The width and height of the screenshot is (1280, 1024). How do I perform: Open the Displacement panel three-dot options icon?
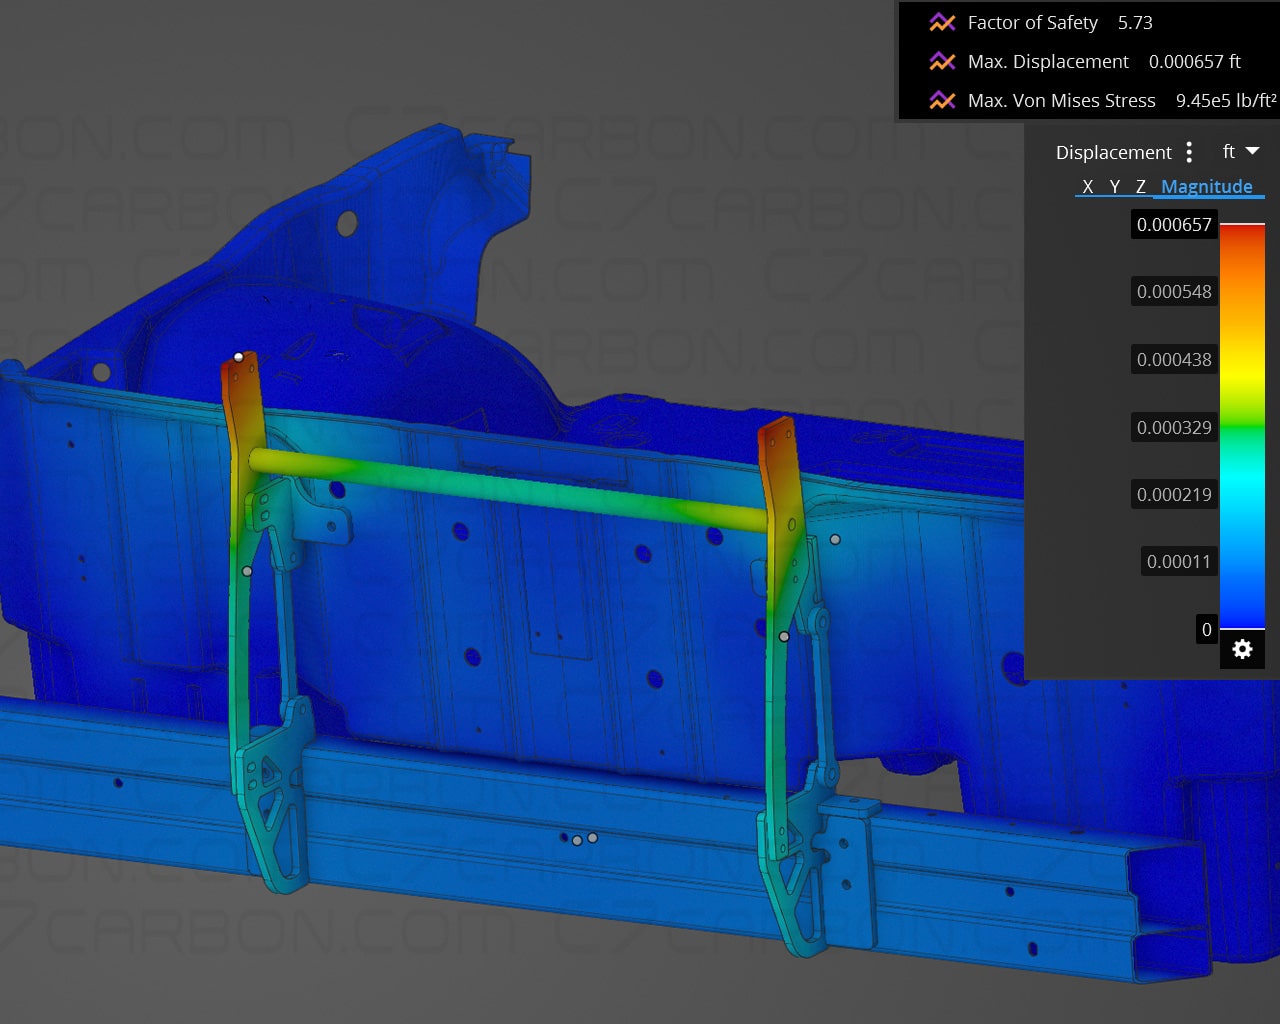[1189, 152]
